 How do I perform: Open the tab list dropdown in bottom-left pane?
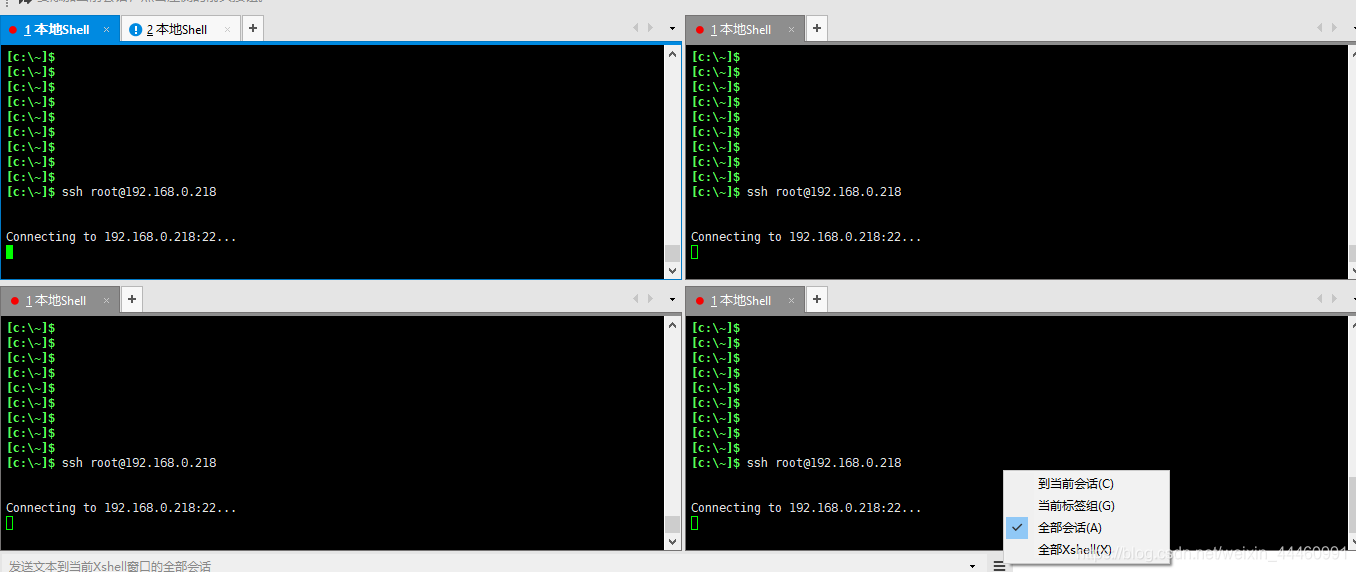672,299
